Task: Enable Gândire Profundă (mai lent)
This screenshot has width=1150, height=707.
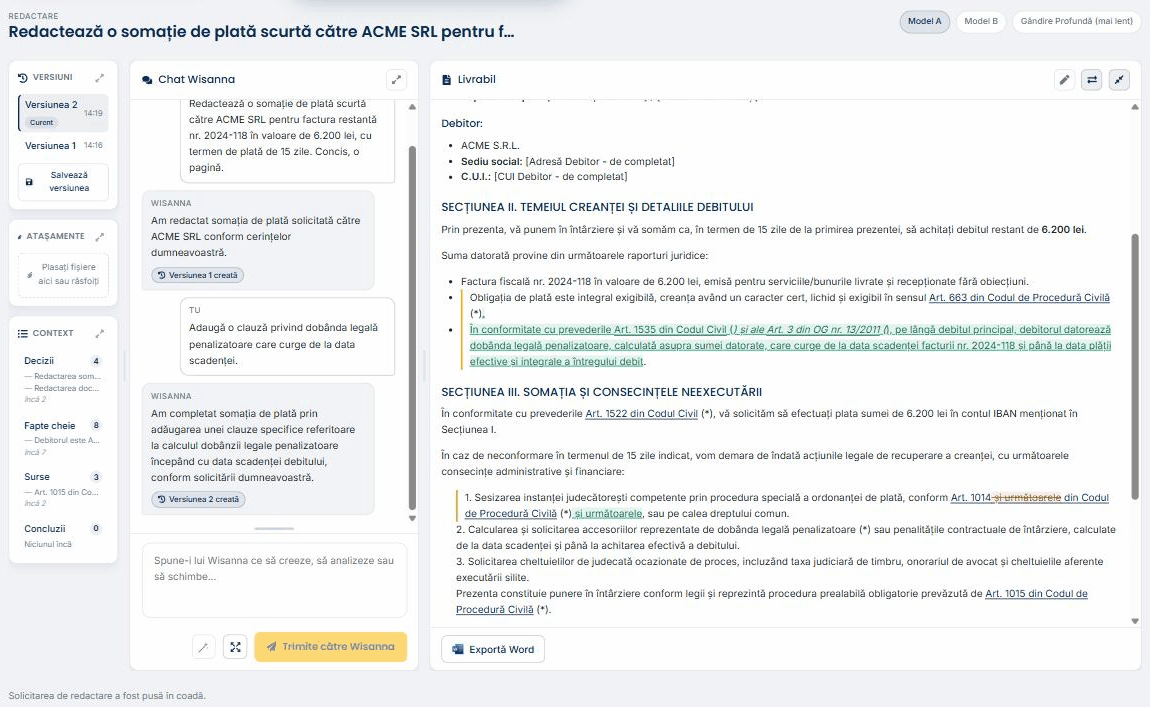Action: coord(1077,21)
